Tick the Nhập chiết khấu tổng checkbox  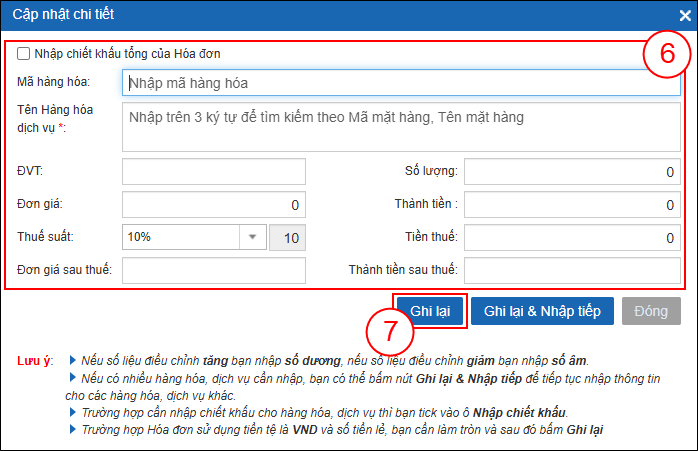pos(24,53)
